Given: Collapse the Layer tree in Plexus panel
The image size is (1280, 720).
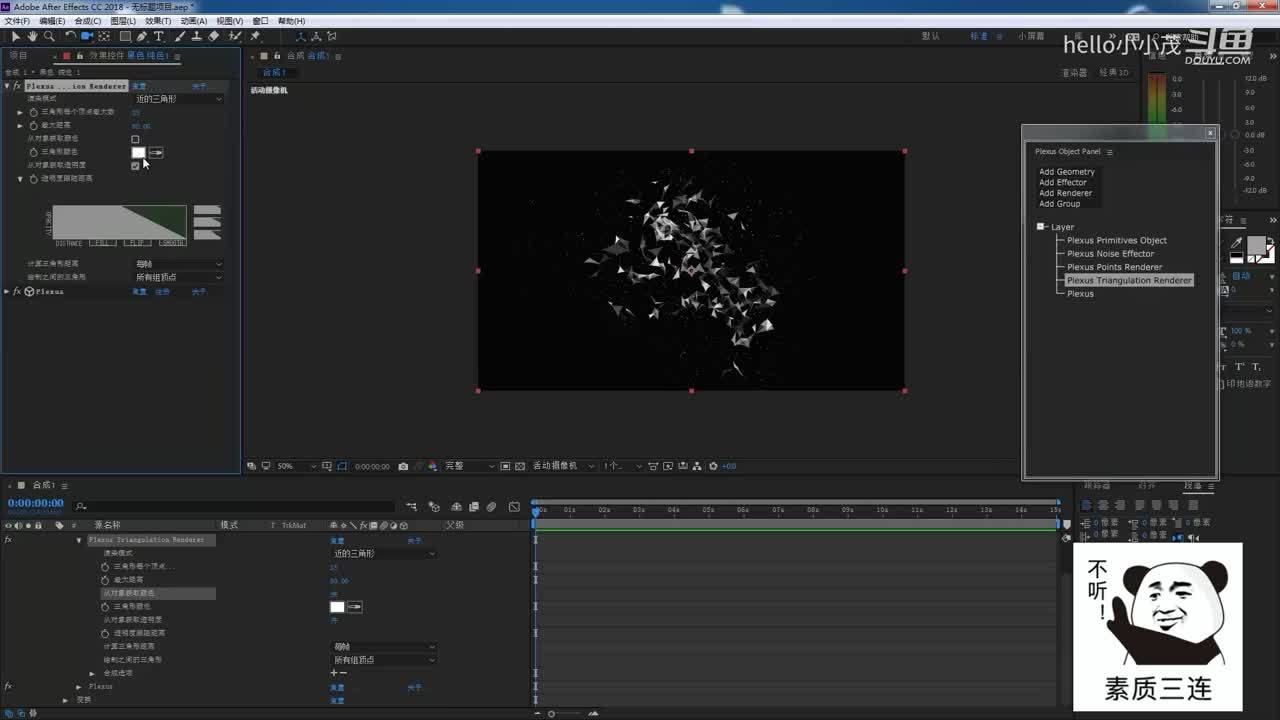Looking at the screenshot, I should [x=1041, y=227].
